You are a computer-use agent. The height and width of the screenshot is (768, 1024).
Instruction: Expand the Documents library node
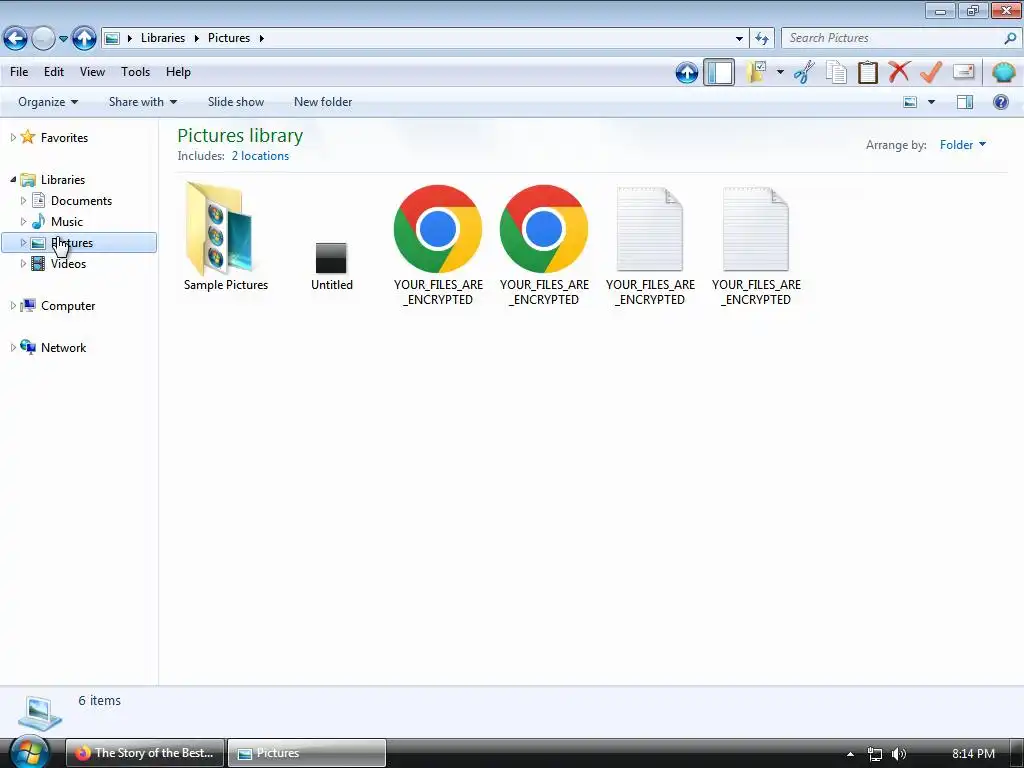pos(24,200)
